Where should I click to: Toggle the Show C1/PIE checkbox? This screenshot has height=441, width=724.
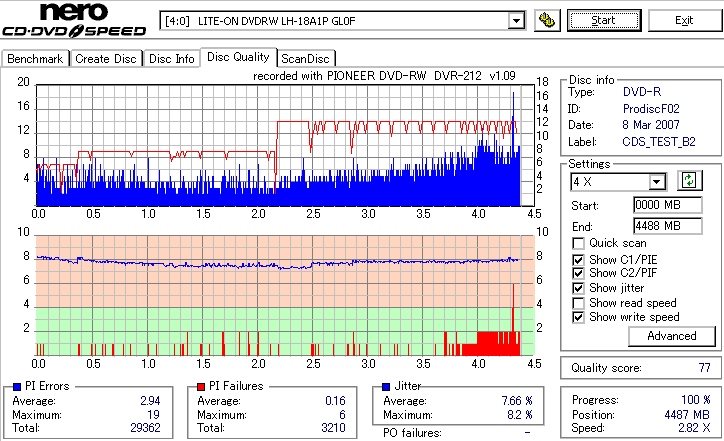pos(578,260)
